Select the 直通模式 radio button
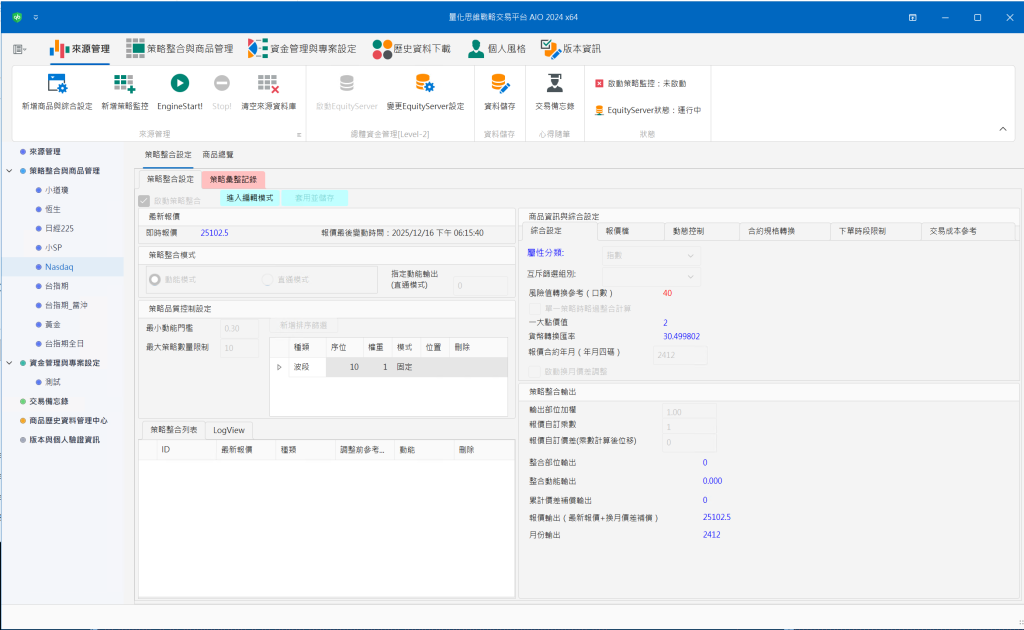Viewport: 1024px width, 630px height. pos(267,280)
